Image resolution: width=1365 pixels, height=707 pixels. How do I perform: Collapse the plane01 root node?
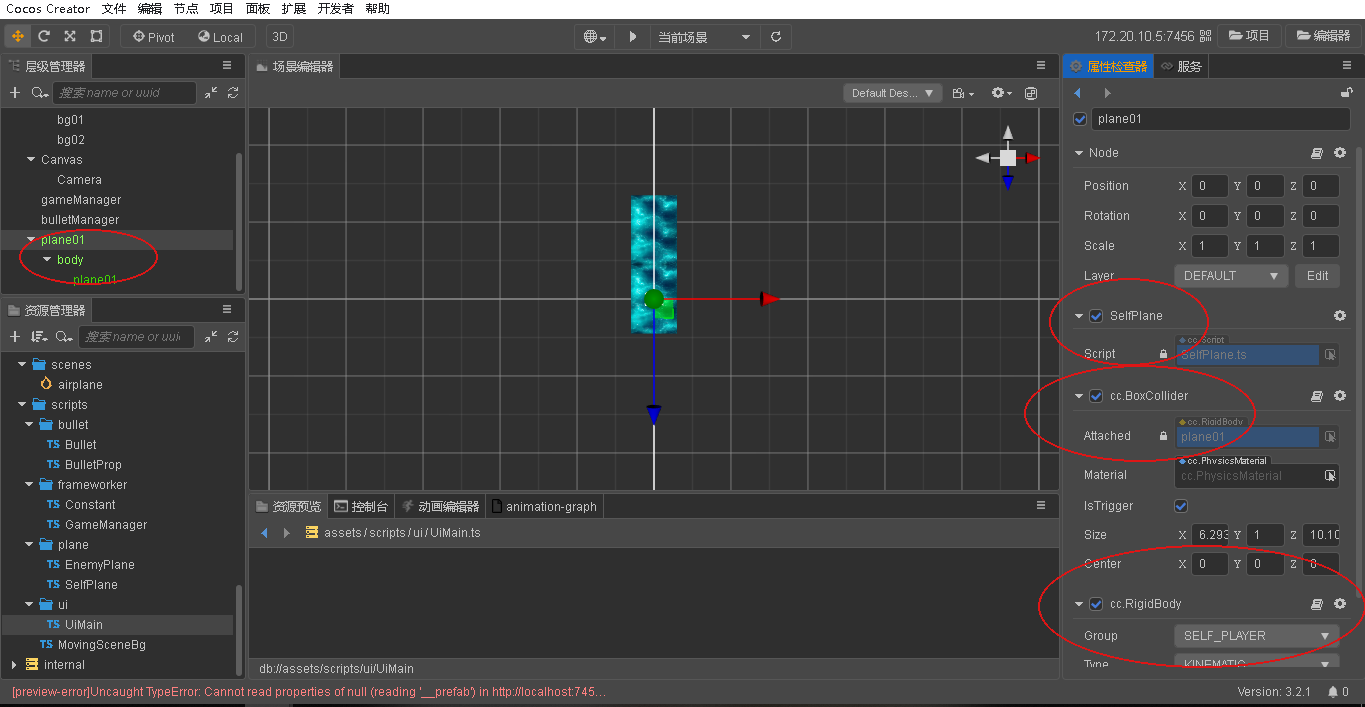coord(31,240)
